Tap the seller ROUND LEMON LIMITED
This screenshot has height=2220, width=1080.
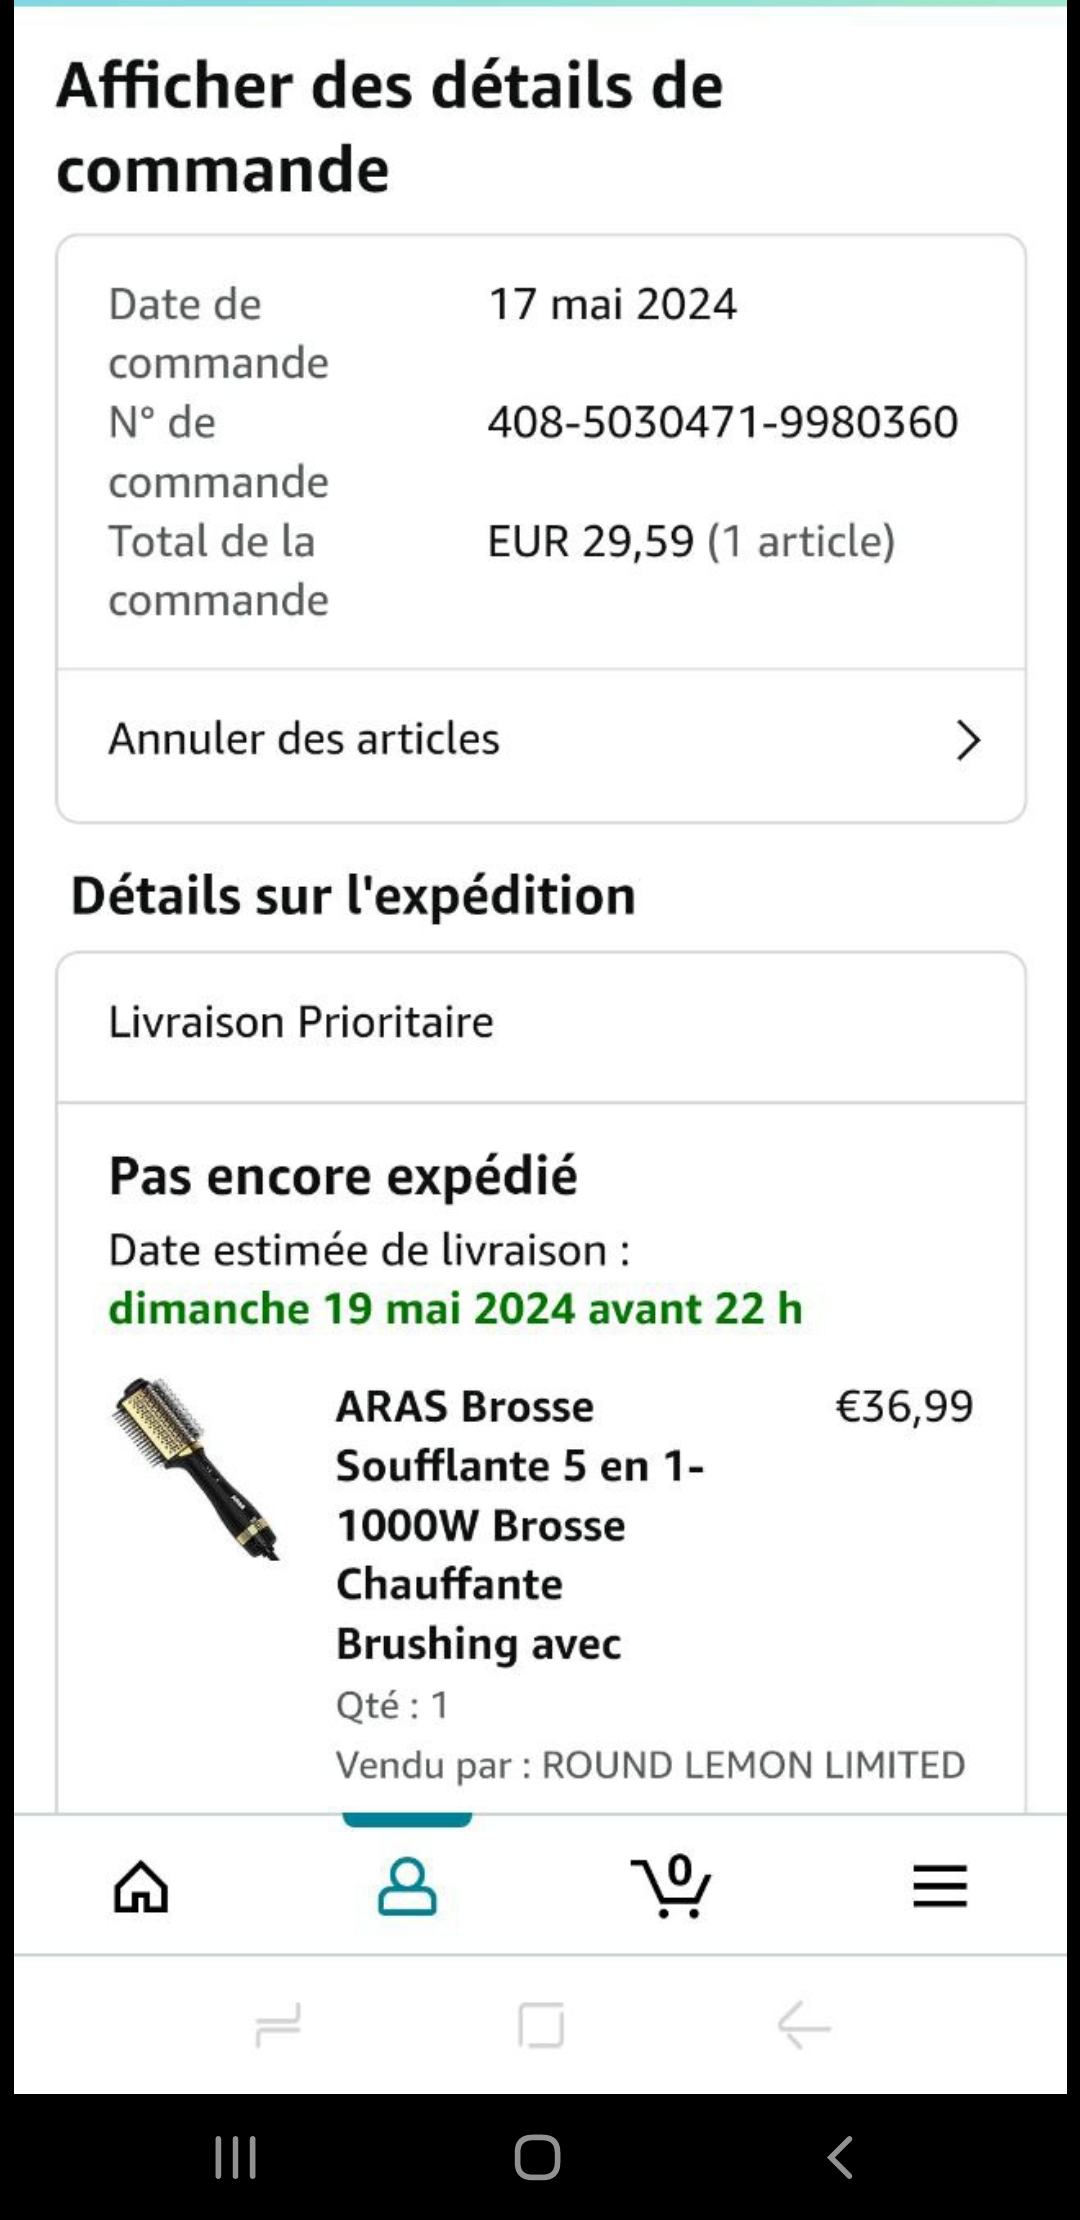coord(753,1765)
